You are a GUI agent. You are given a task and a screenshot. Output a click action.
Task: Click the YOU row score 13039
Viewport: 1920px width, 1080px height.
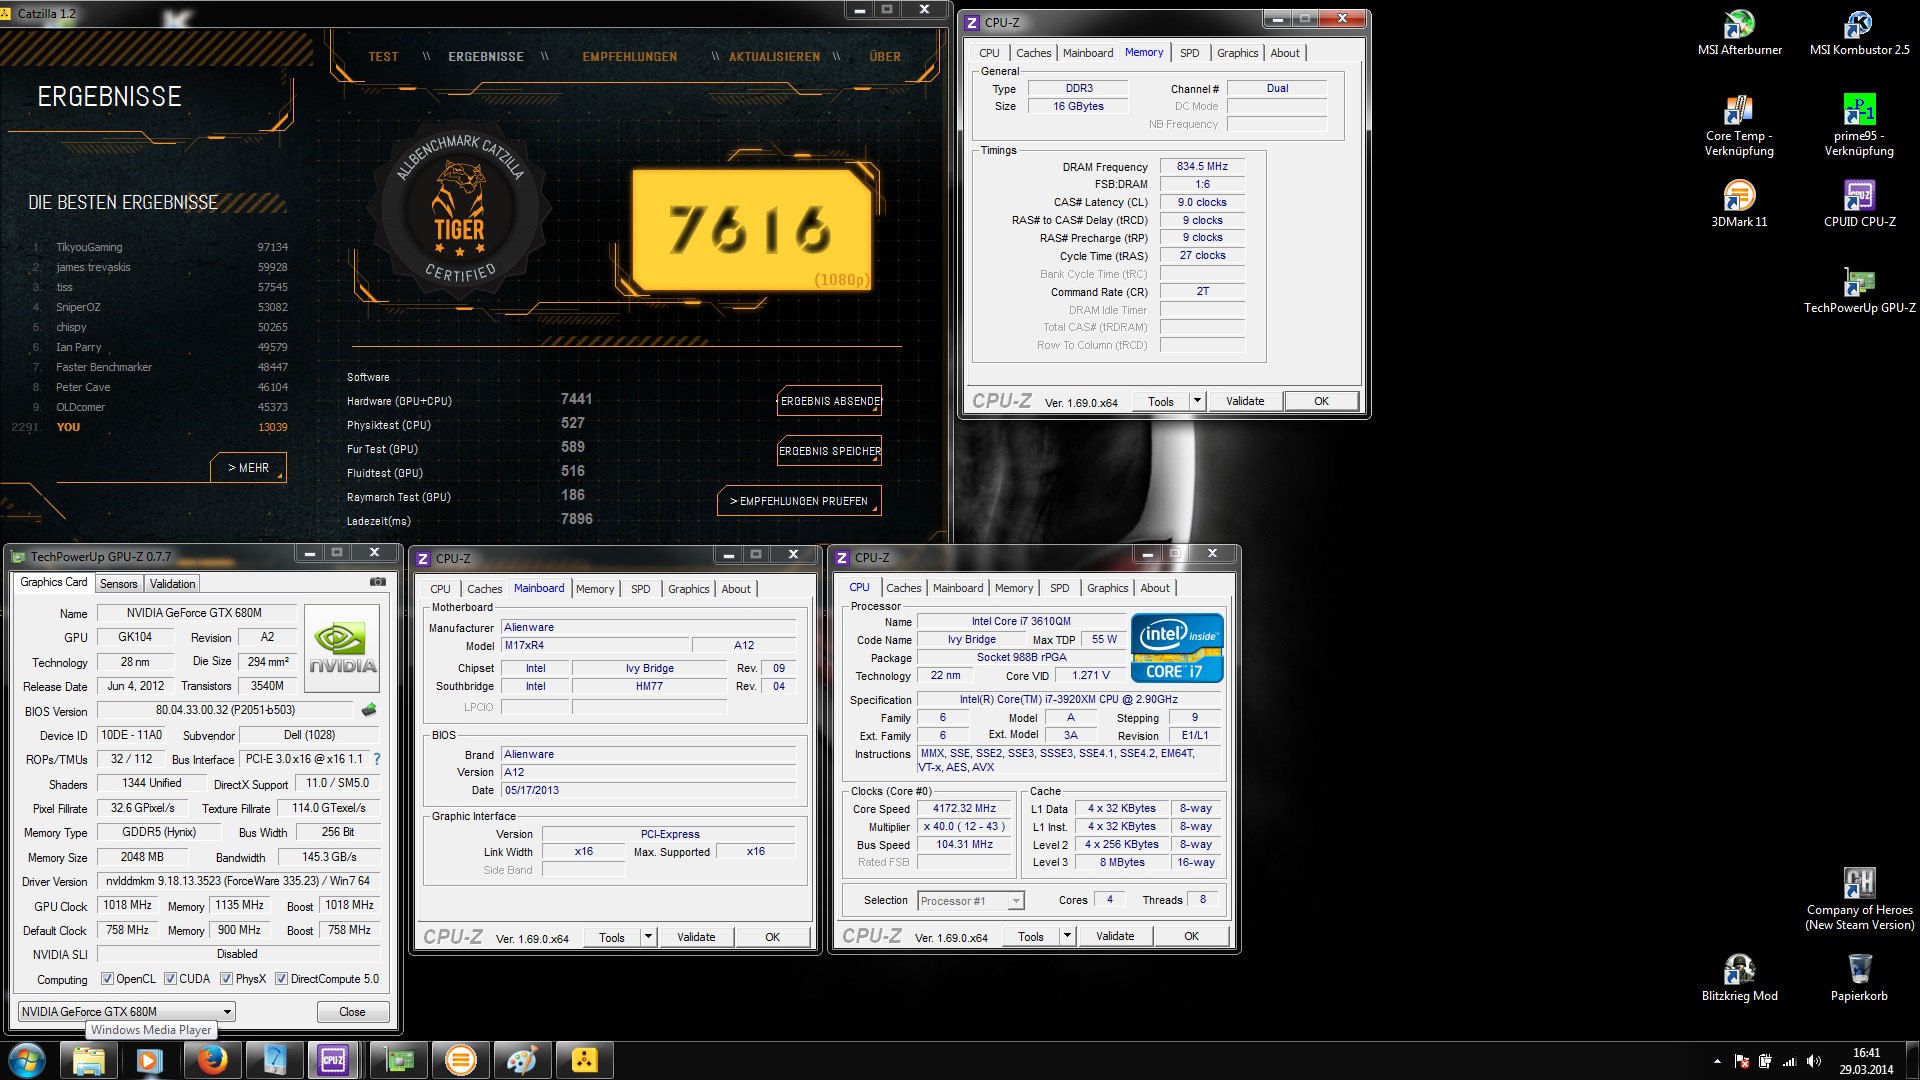point(272,427)
